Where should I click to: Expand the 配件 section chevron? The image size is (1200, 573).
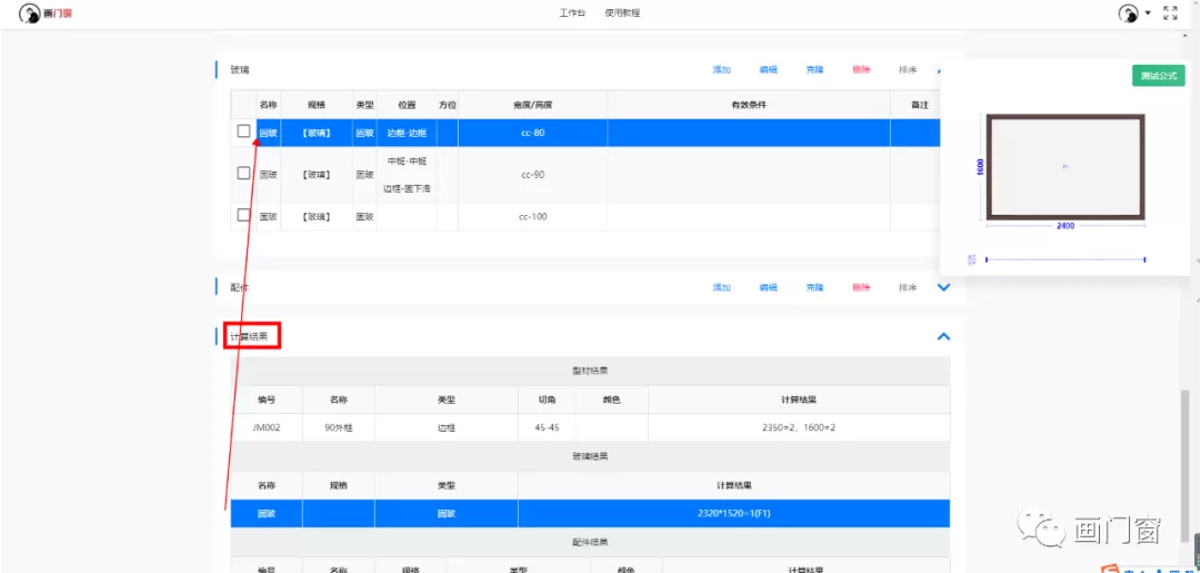click(943, 287)
